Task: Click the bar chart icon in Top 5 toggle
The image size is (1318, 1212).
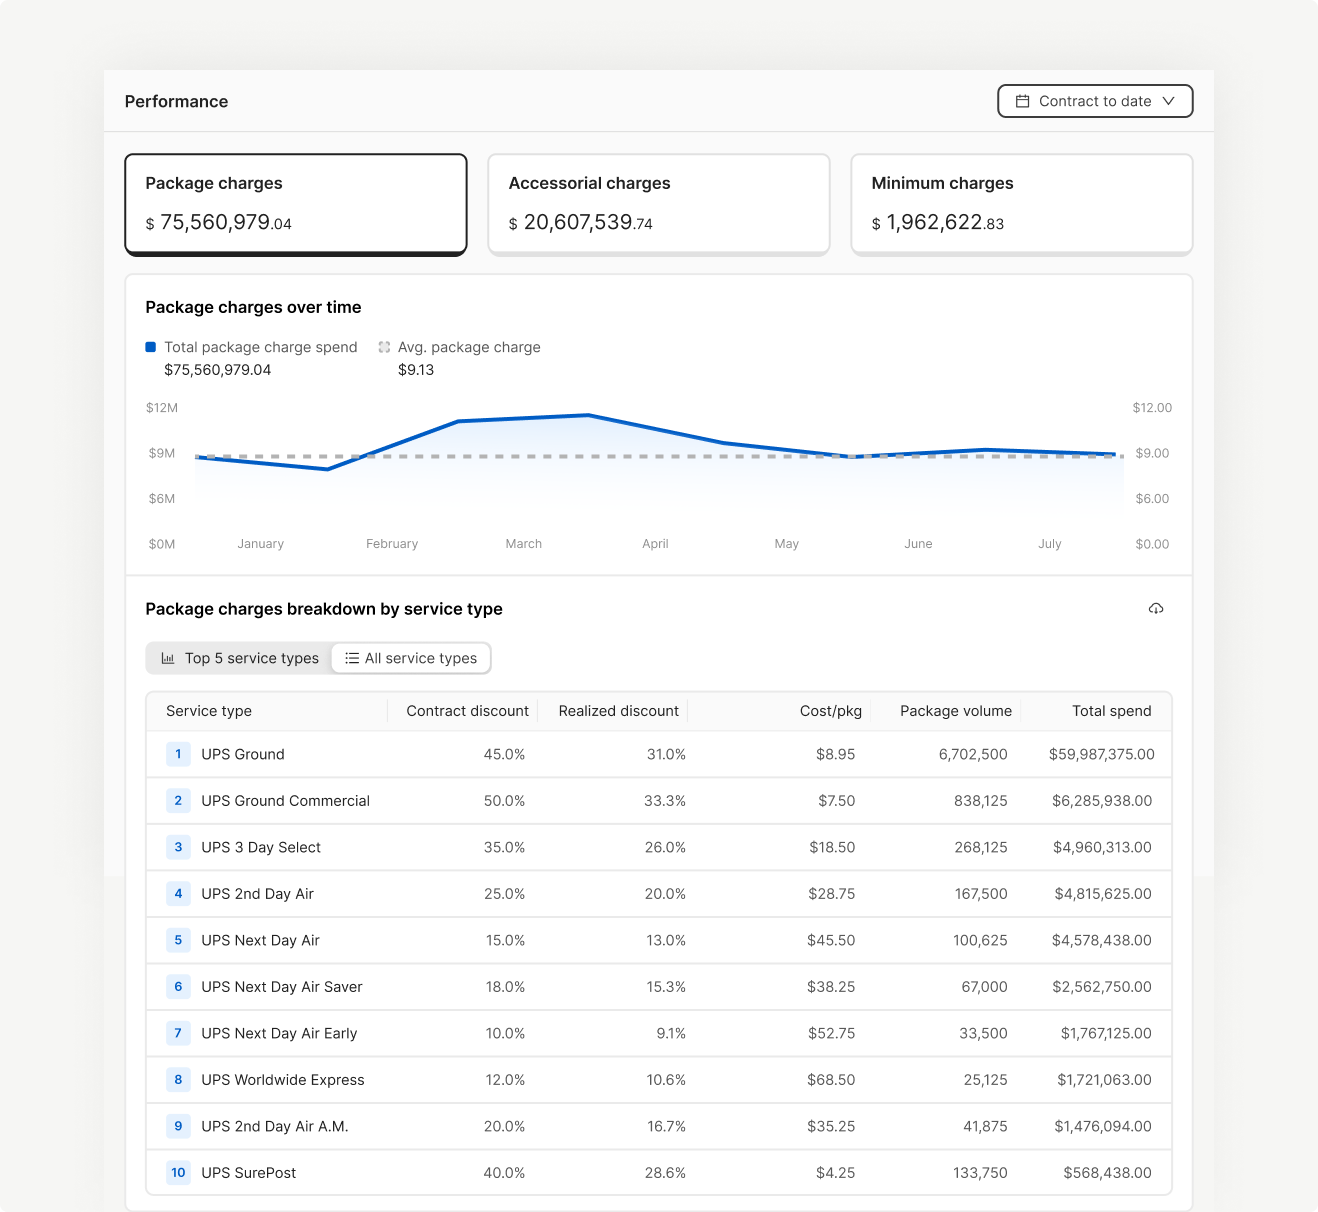Action: coord(168,658)
